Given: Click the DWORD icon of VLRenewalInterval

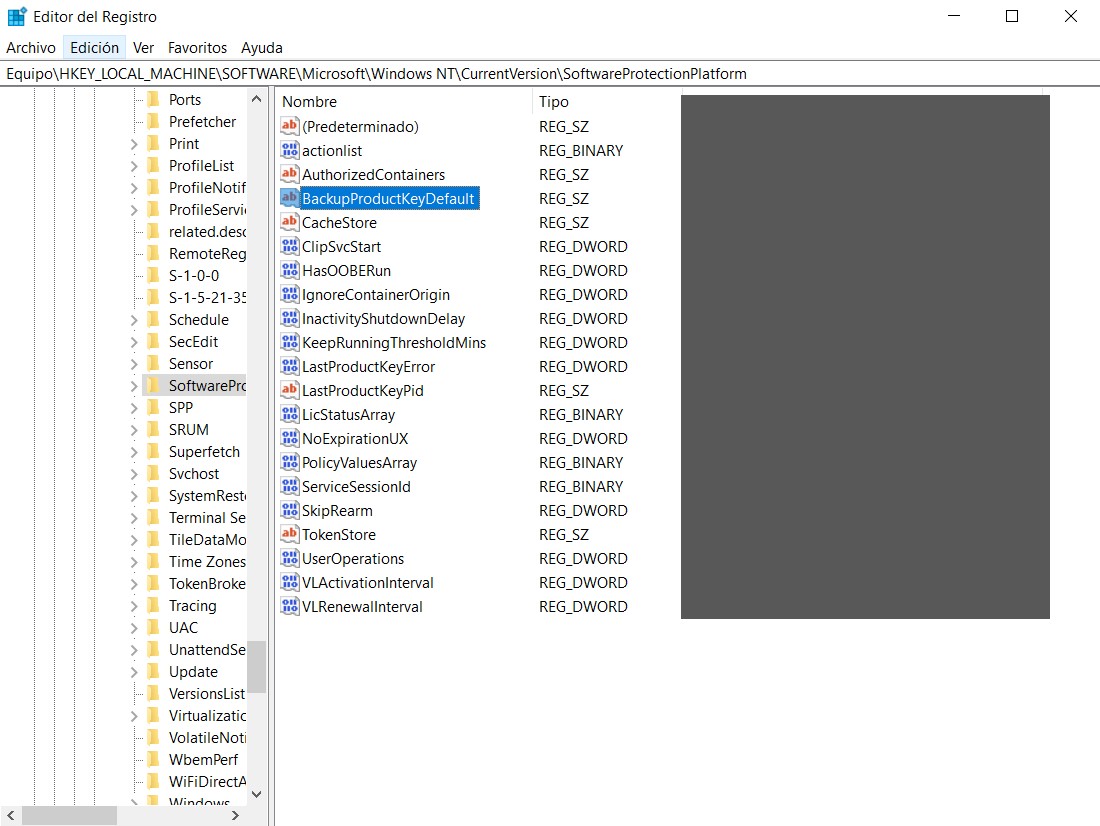Looking at the screenshot, I should point(290,606).
